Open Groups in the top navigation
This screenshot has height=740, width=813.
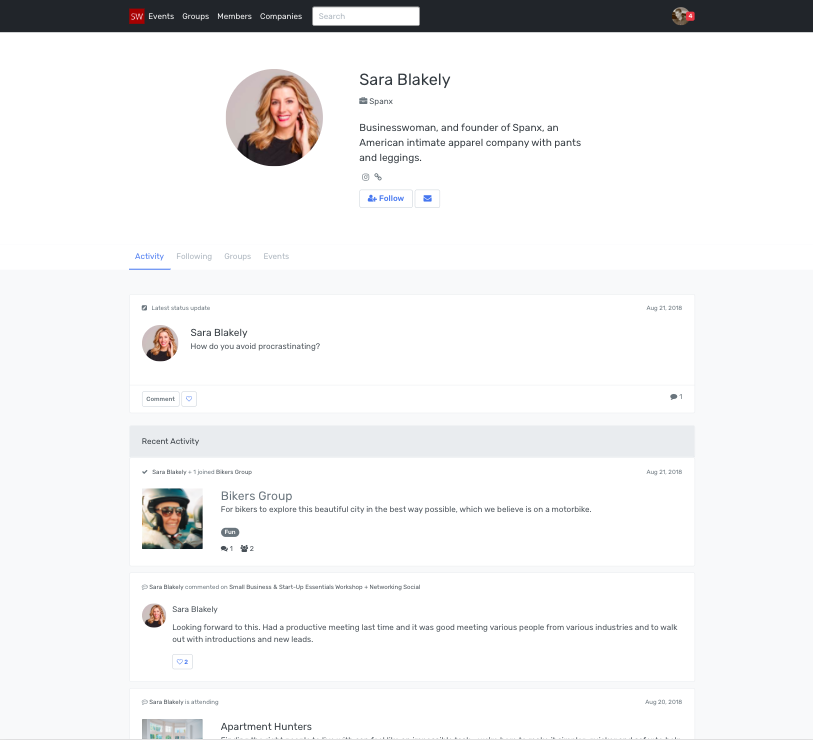click(195, 16)
